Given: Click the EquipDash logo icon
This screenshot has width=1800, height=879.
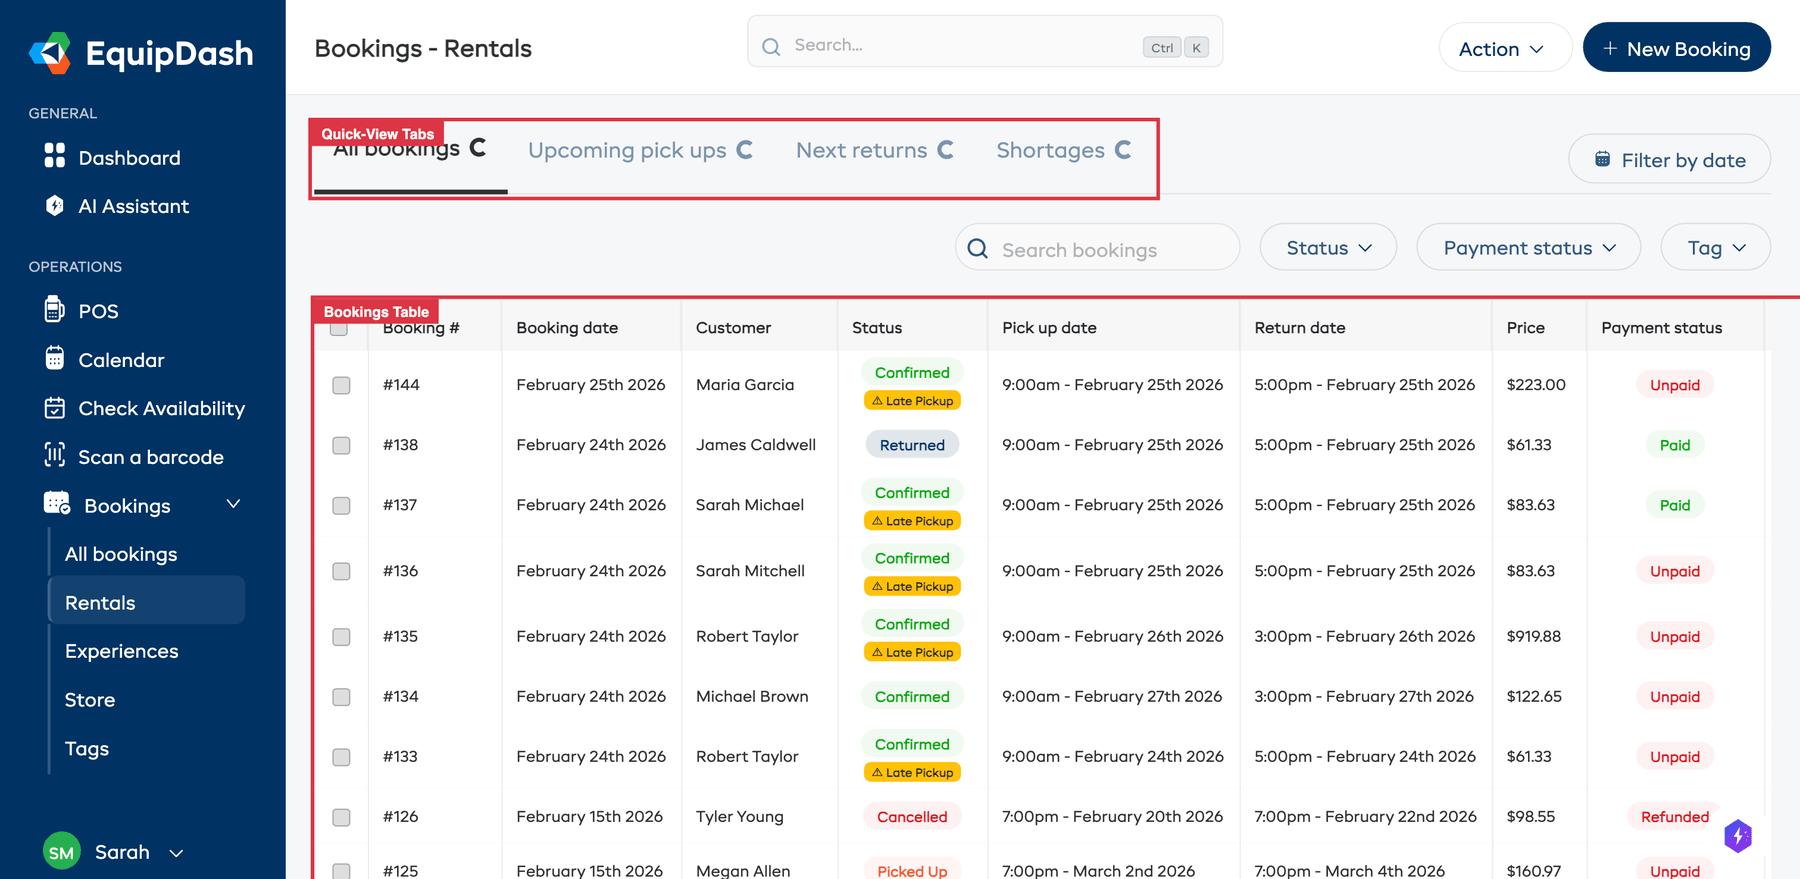Looking at the screenshot, I should (x=50, y=53).
